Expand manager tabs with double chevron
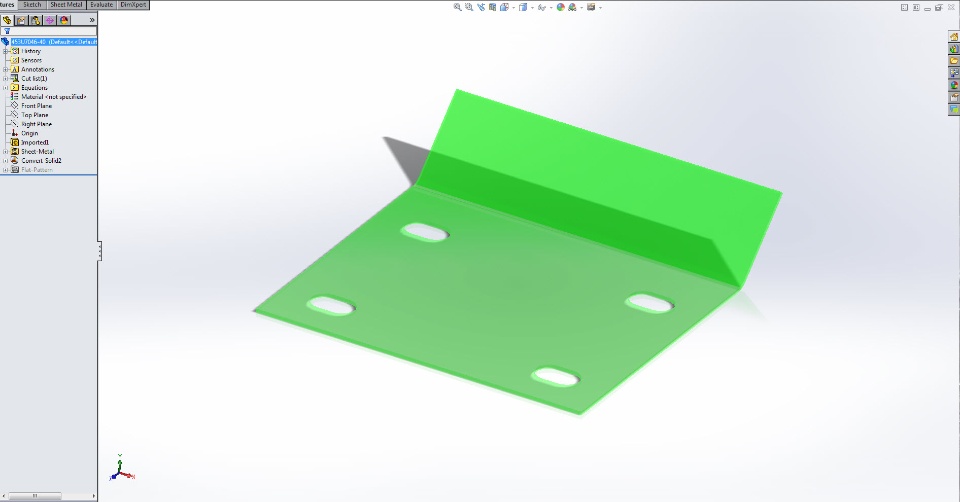This screenshot has width=960, height=502. pyautogui.click(x=92, y=20)
